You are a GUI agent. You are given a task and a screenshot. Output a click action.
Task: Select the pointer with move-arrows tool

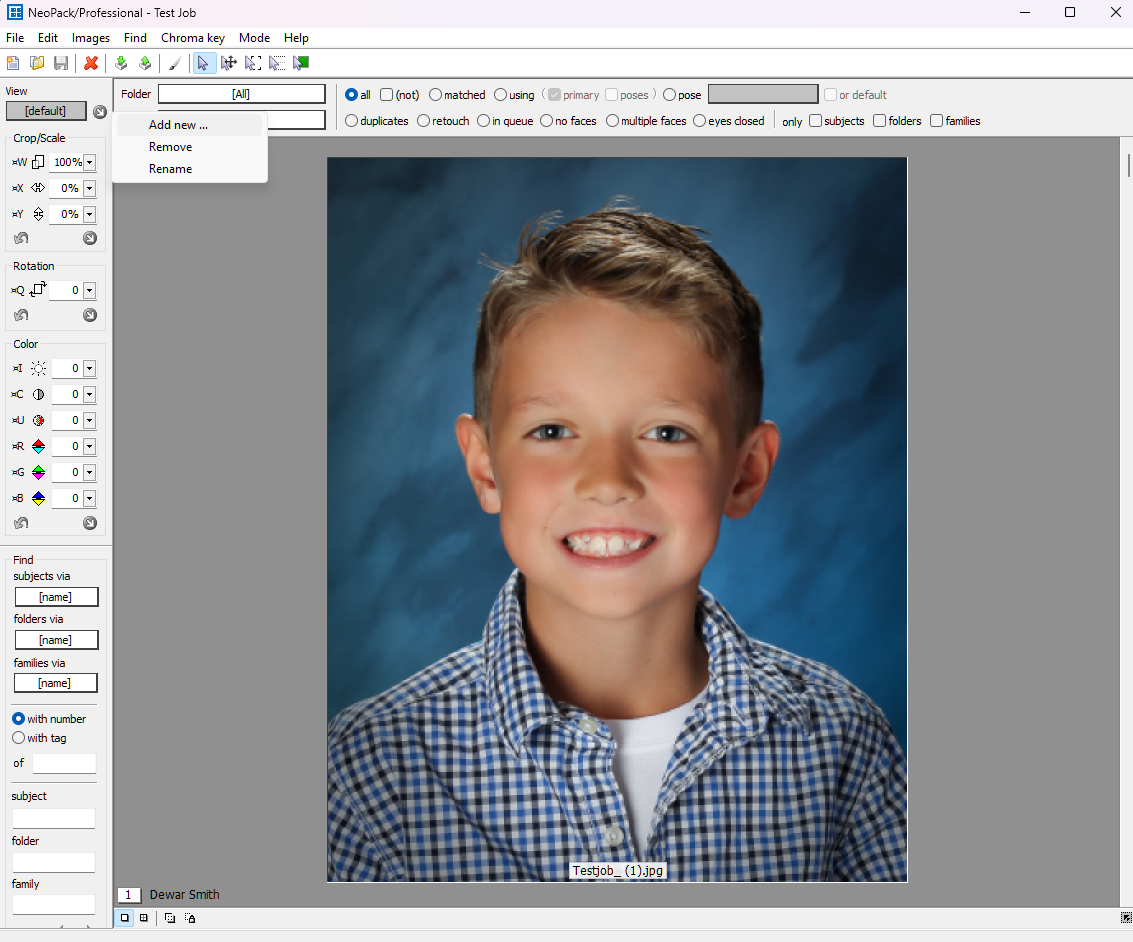228,64
